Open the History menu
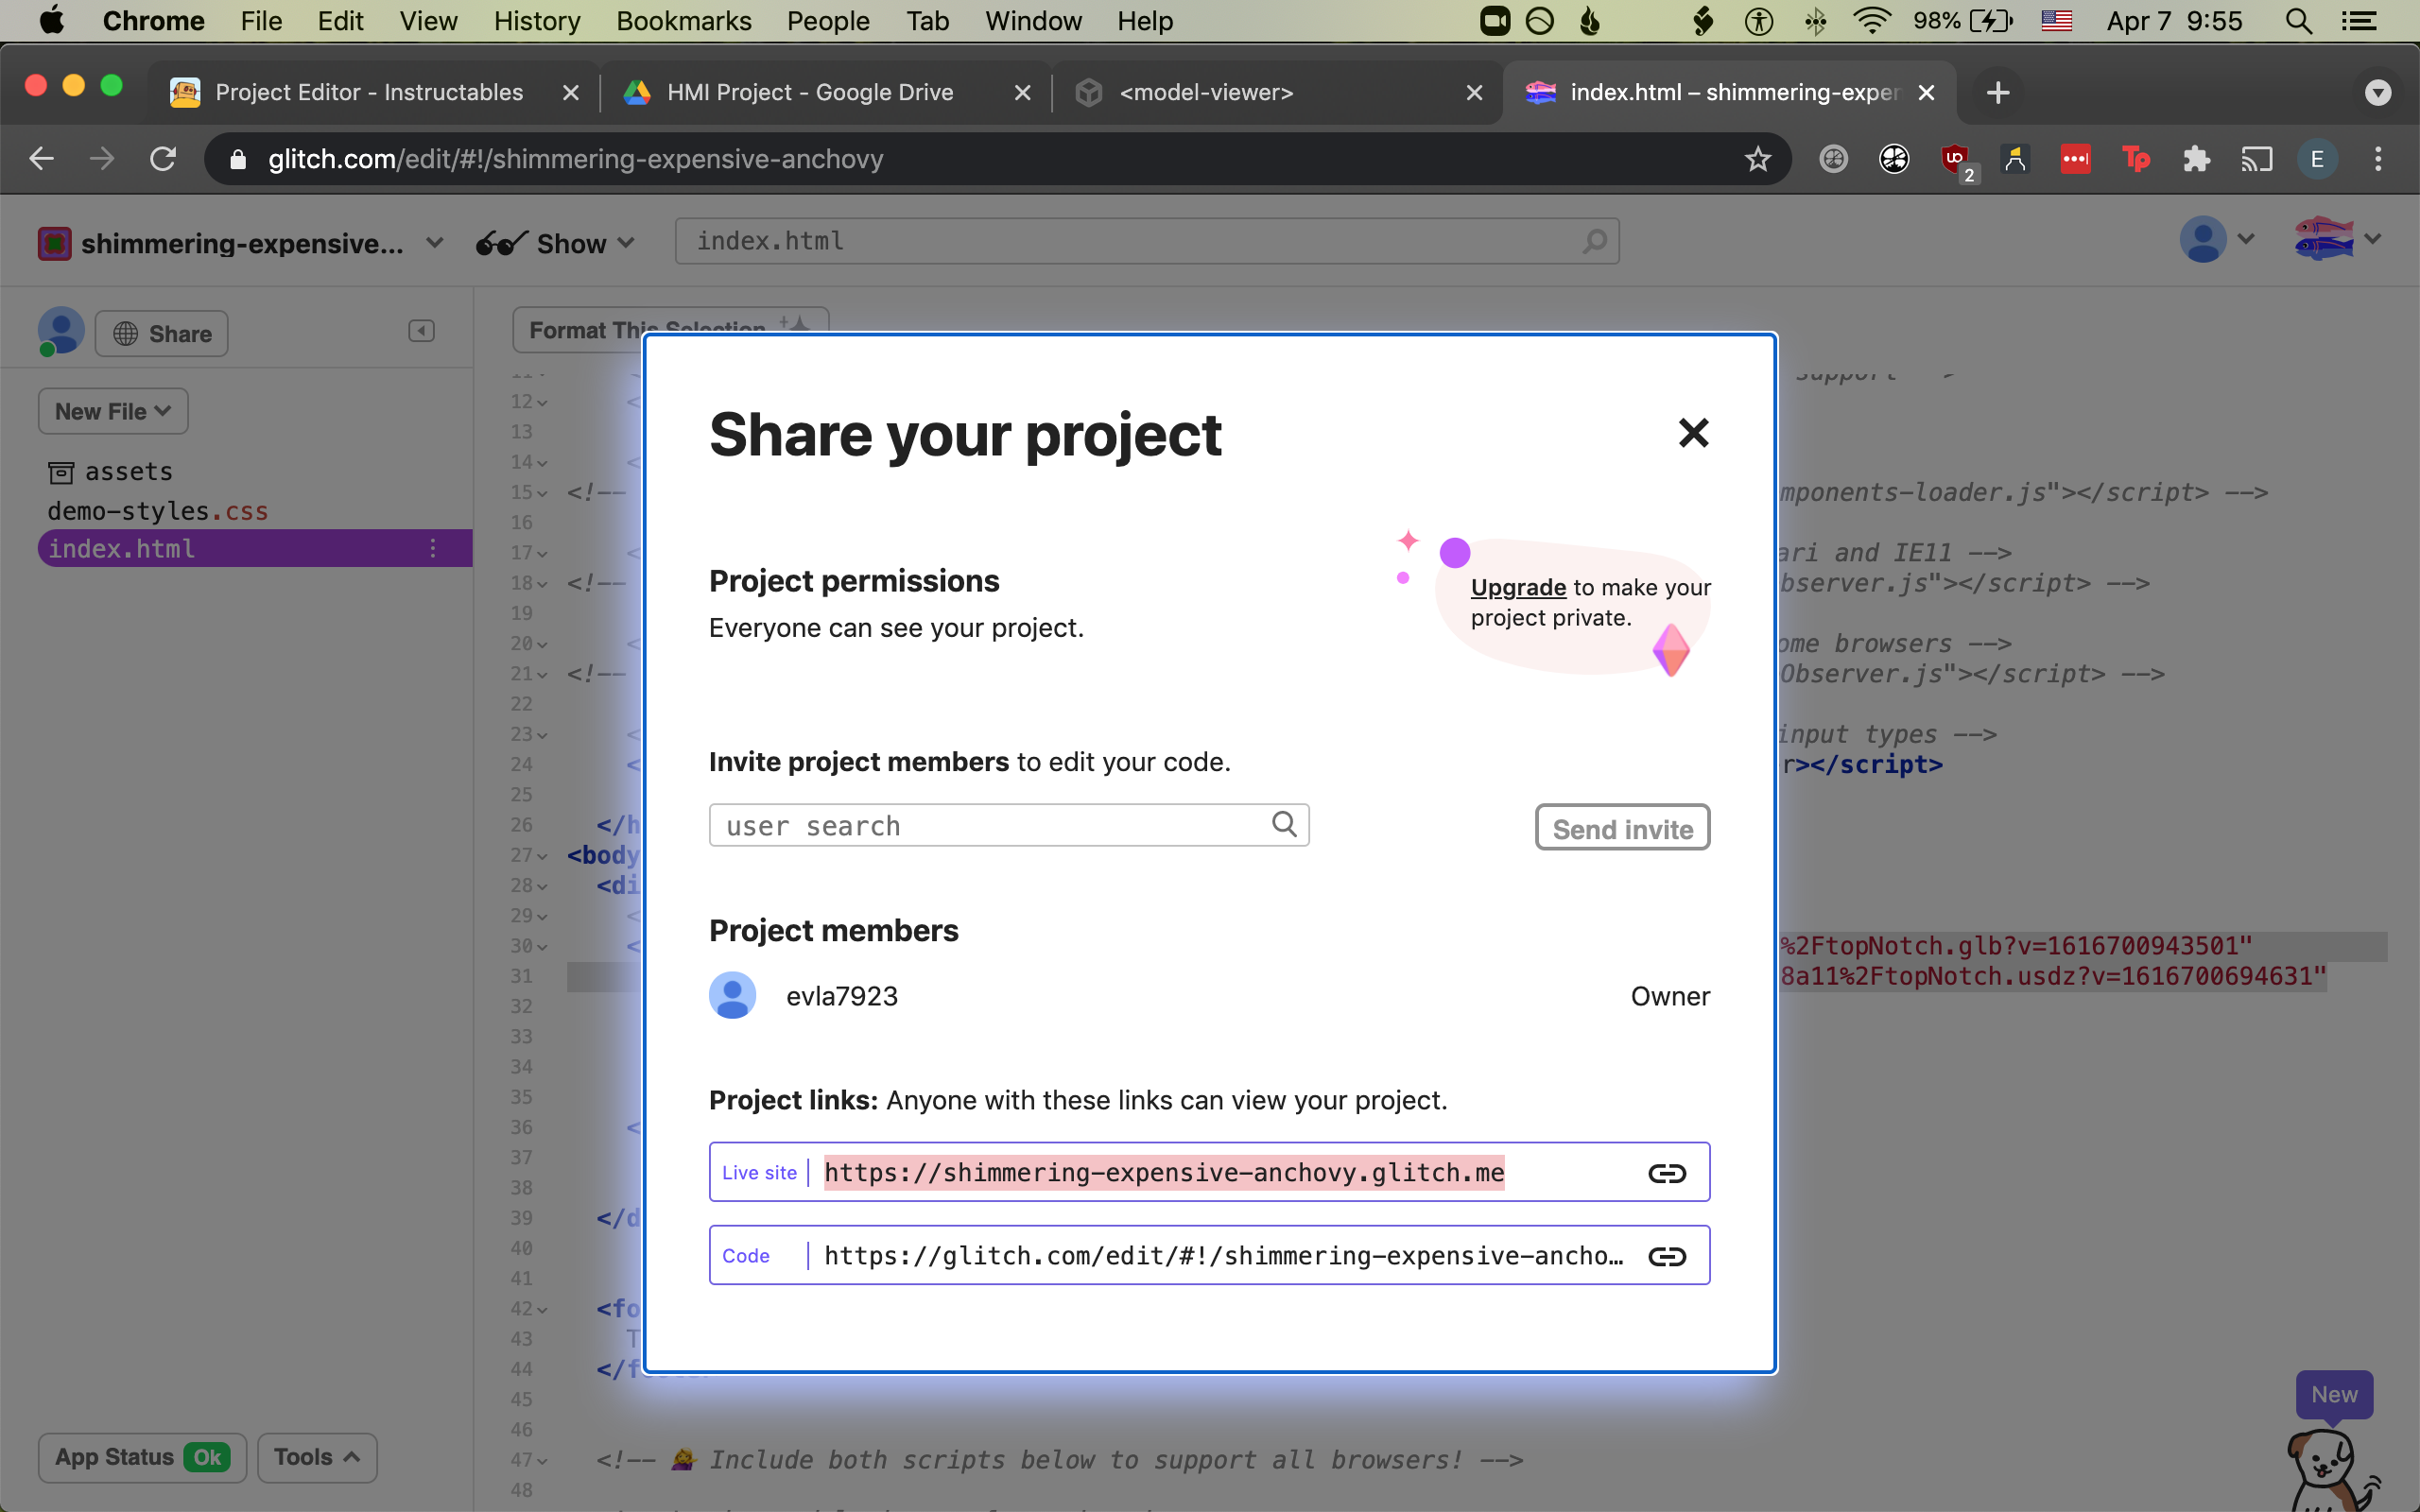Viewport: 2420px width, 1512px height. [536, 21]
